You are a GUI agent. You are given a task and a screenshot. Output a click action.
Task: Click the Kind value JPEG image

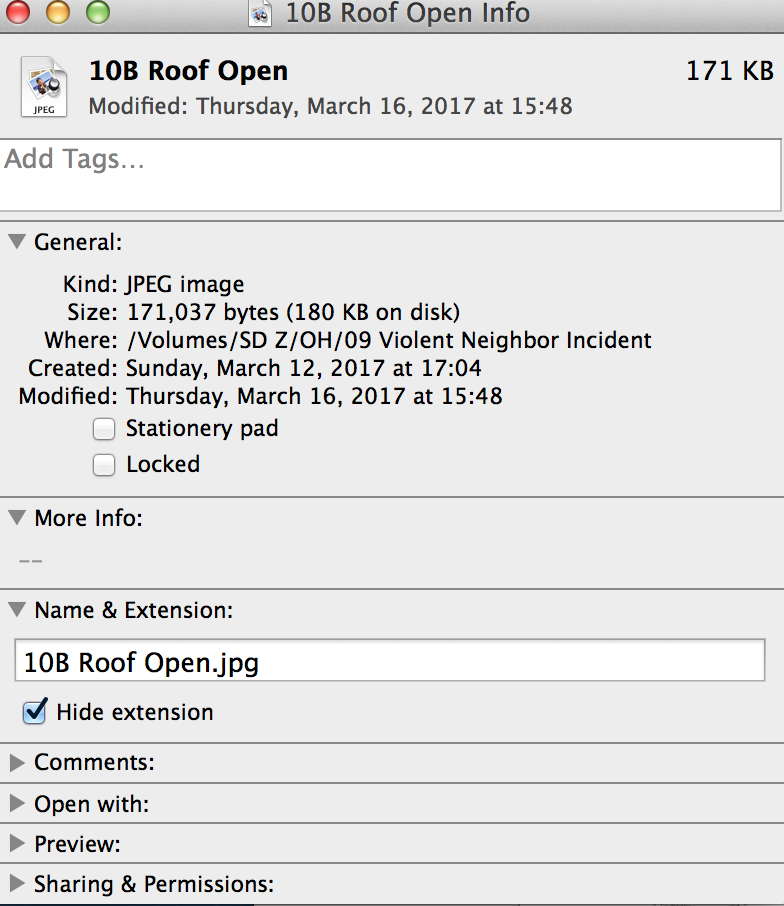185,284
